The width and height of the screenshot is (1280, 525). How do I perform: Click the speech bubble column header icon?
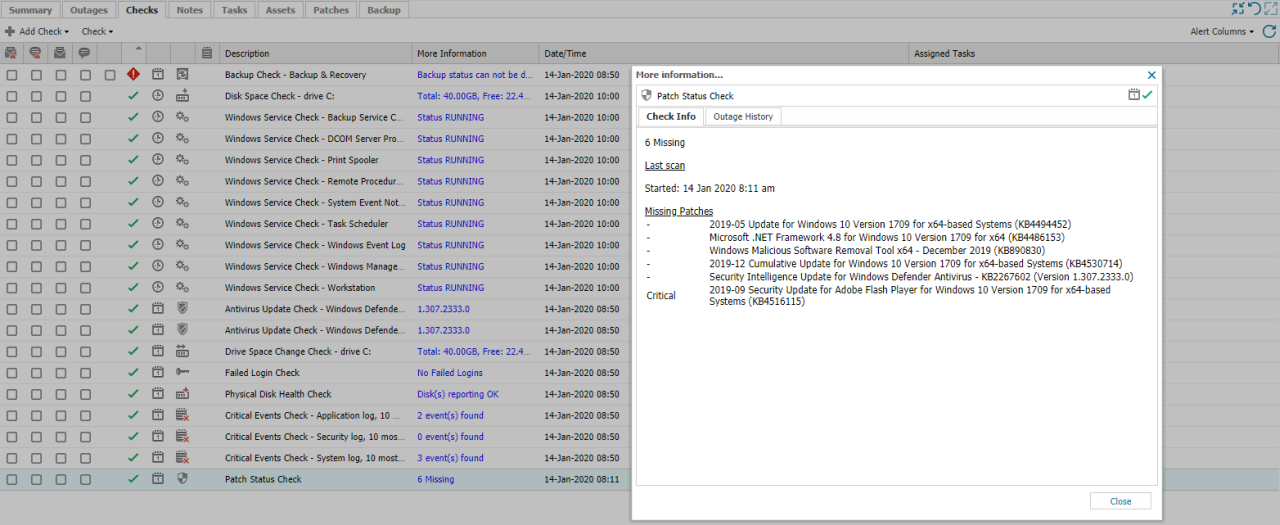click(85, 53)
